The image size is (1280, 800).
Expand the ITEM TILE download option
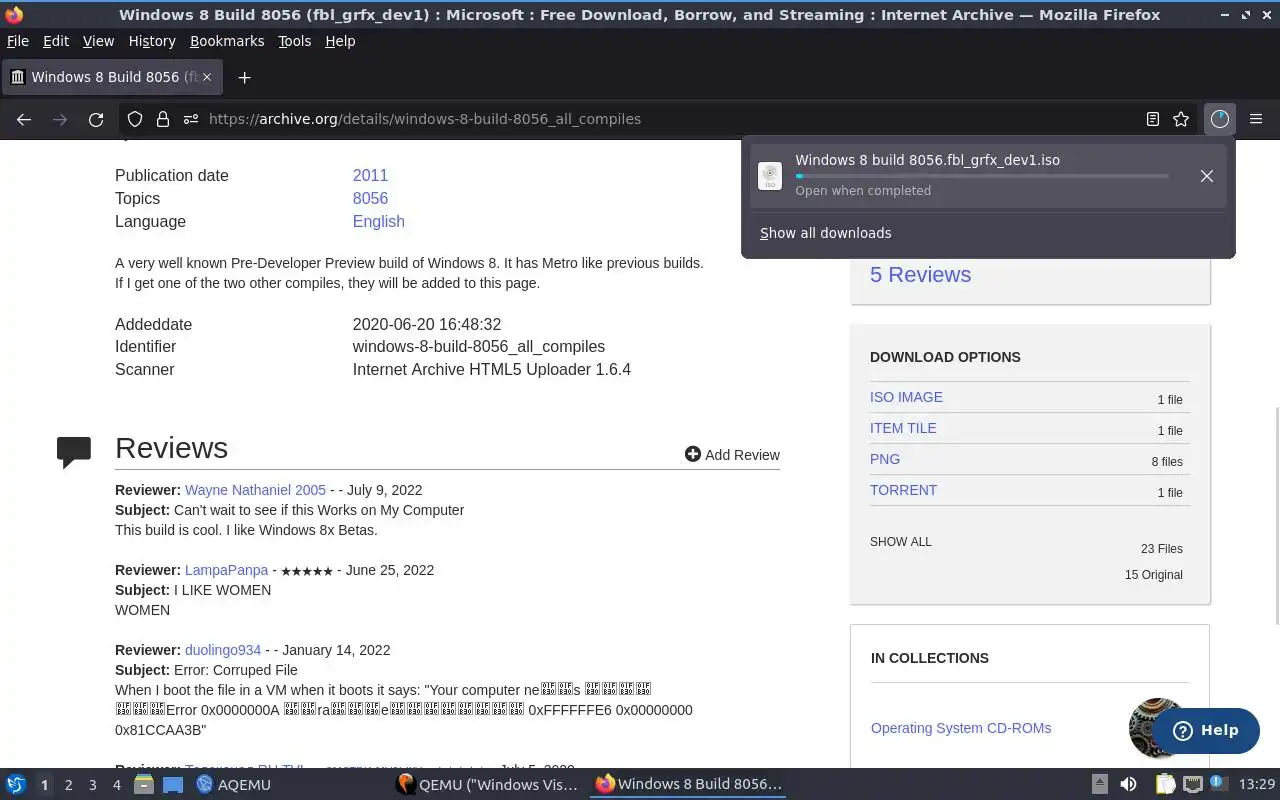coord(903,428)
